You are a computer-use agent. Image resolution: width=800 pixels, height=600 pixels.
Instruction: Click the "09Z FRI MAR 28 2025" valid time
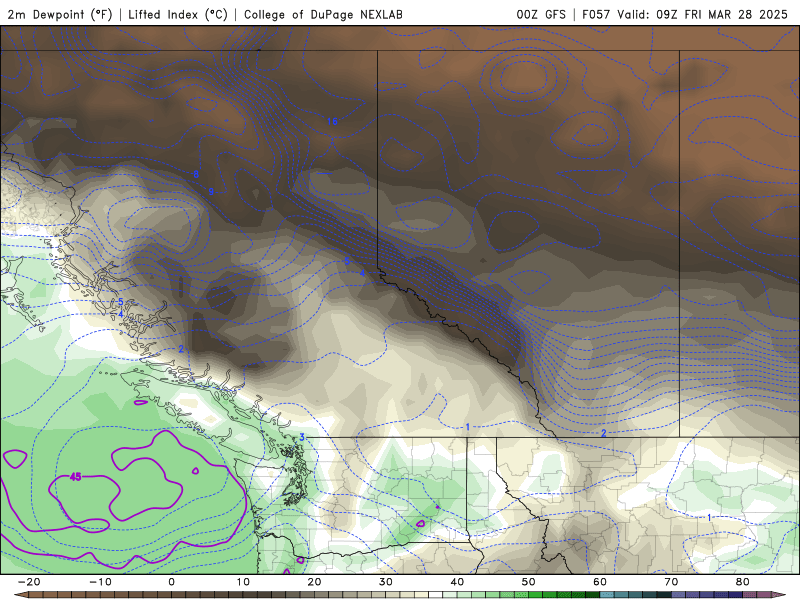click(x=722, y=14)
